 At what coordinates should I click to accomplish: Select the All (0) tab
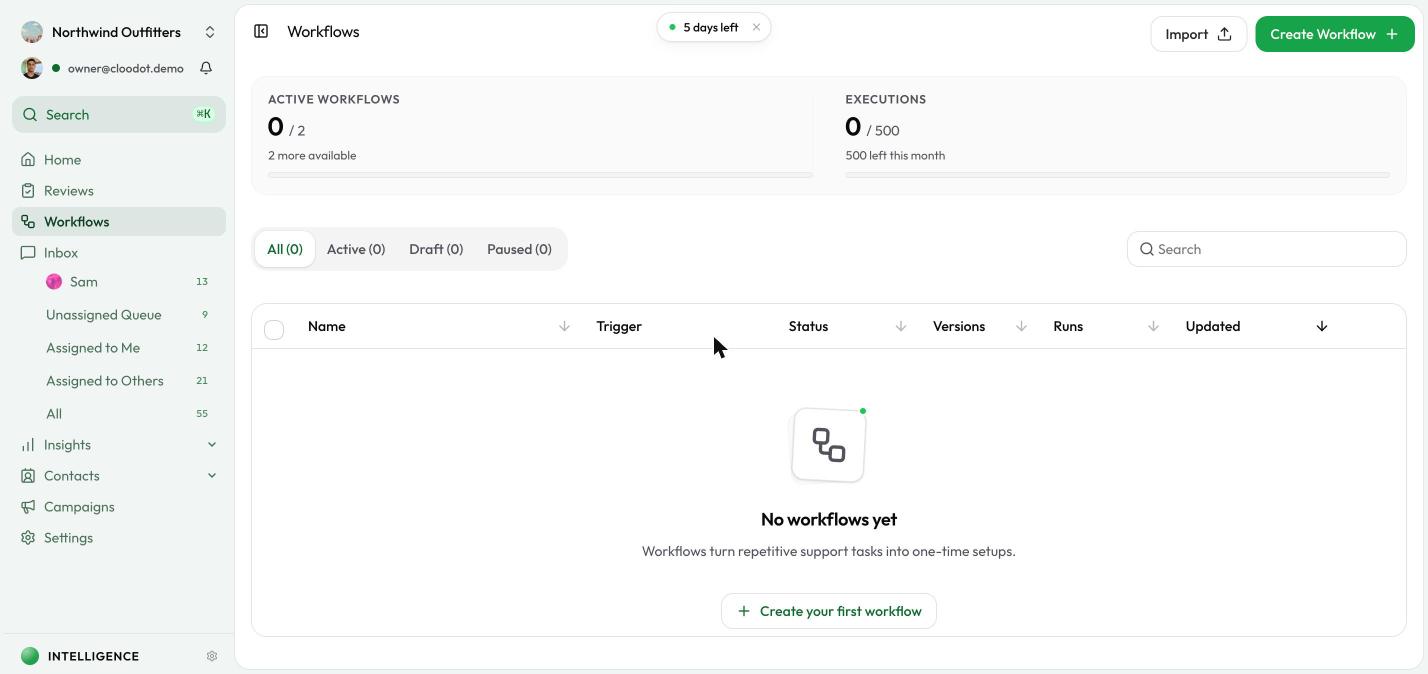[285, 249]
